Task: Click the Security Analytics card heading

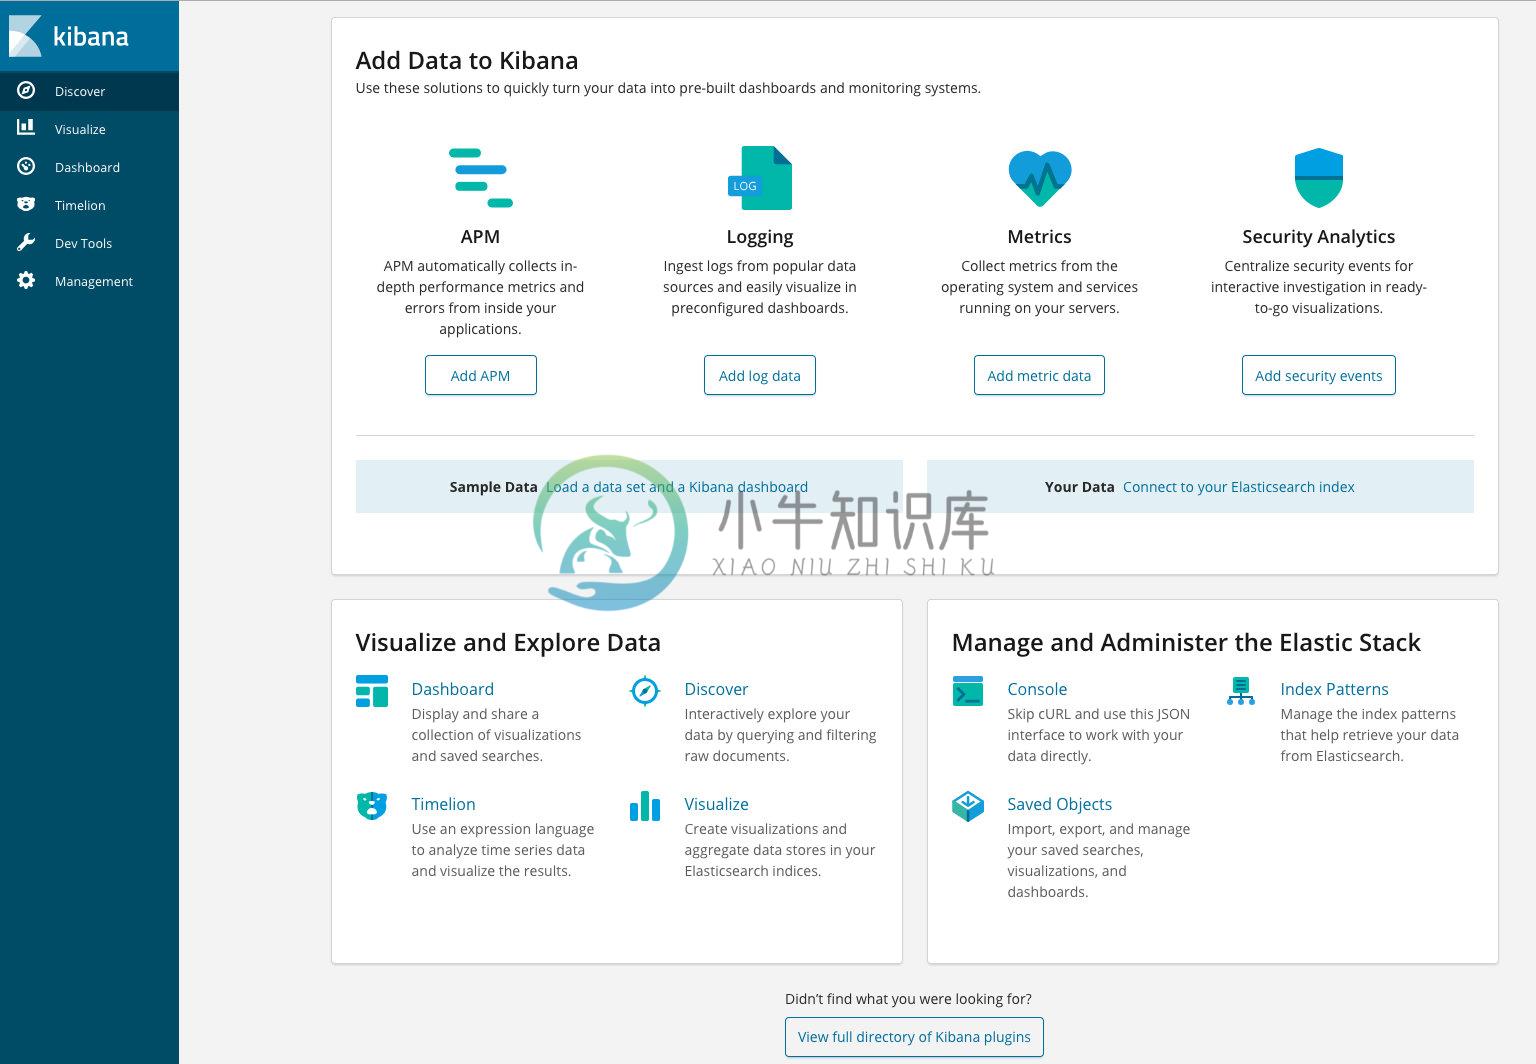Action: (1319, 237)
